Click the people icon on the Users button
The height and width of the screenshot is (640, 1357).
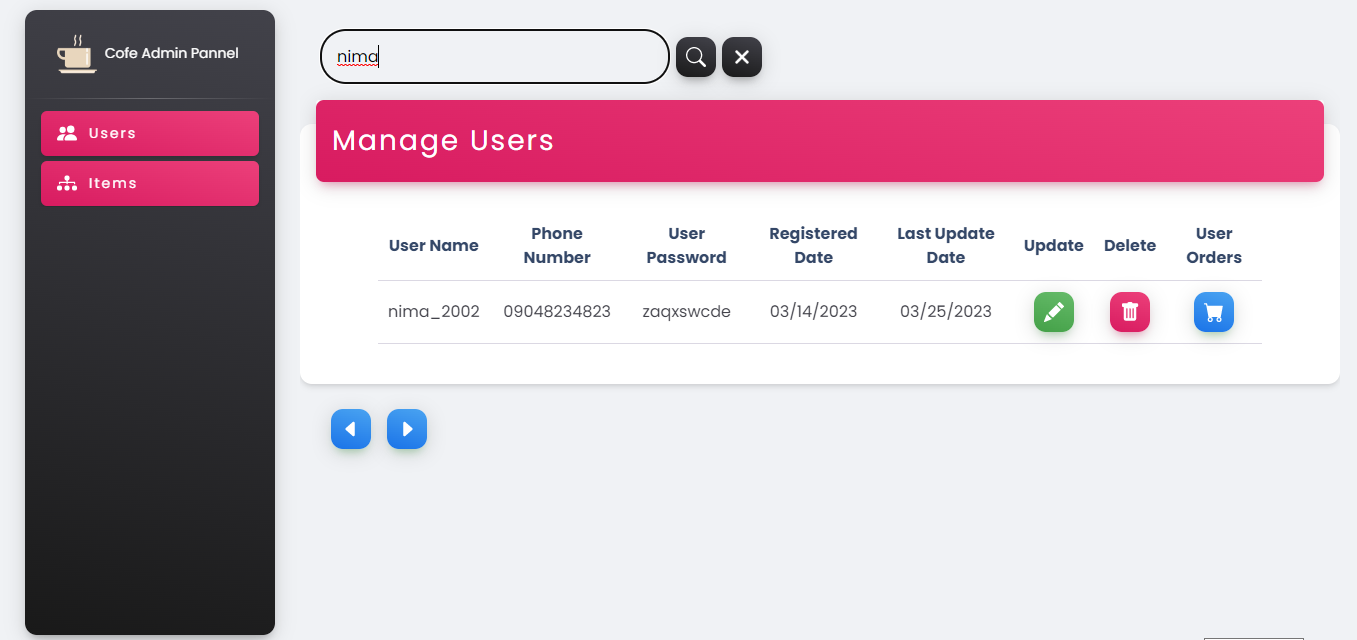(x=68, y=132)
